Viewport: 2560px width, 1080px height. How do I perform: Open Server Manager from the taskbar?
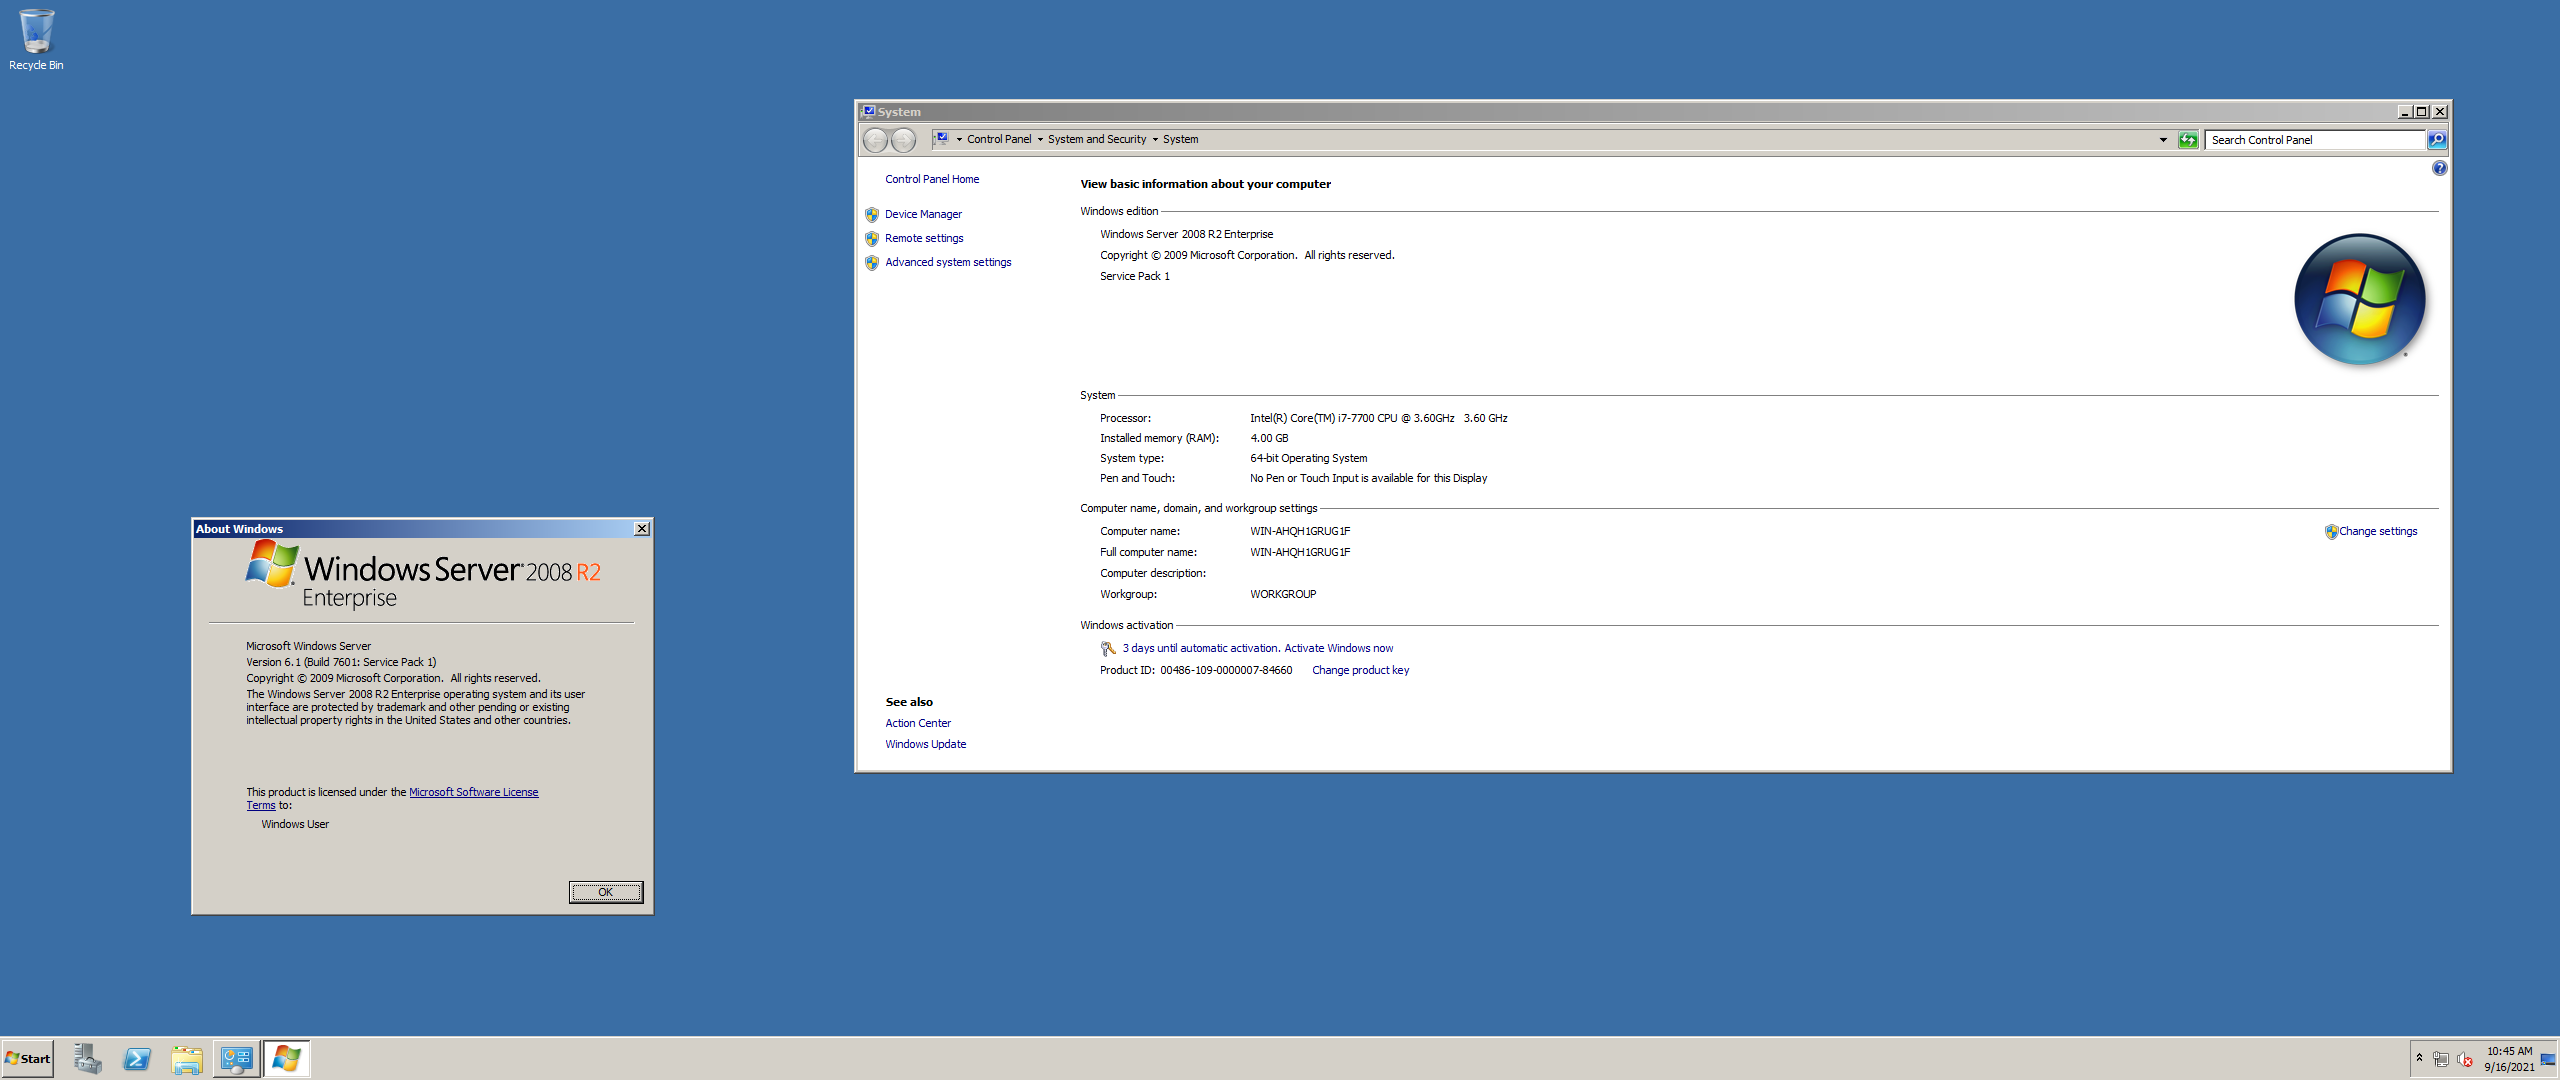pyautogui.click(x=88, y=1059)
